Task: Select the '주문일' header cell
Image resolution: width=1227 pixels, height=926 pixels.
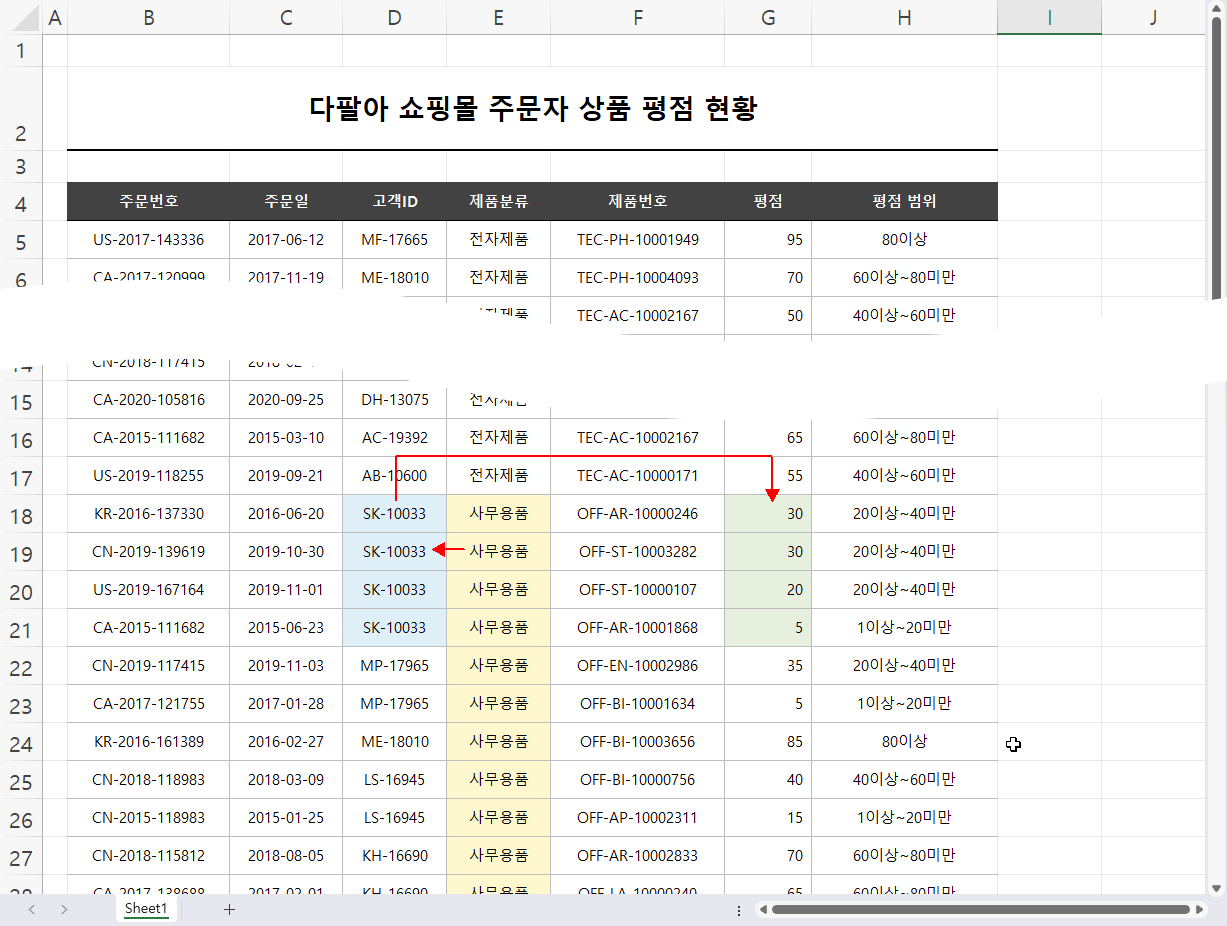Action: click(286, 202)
